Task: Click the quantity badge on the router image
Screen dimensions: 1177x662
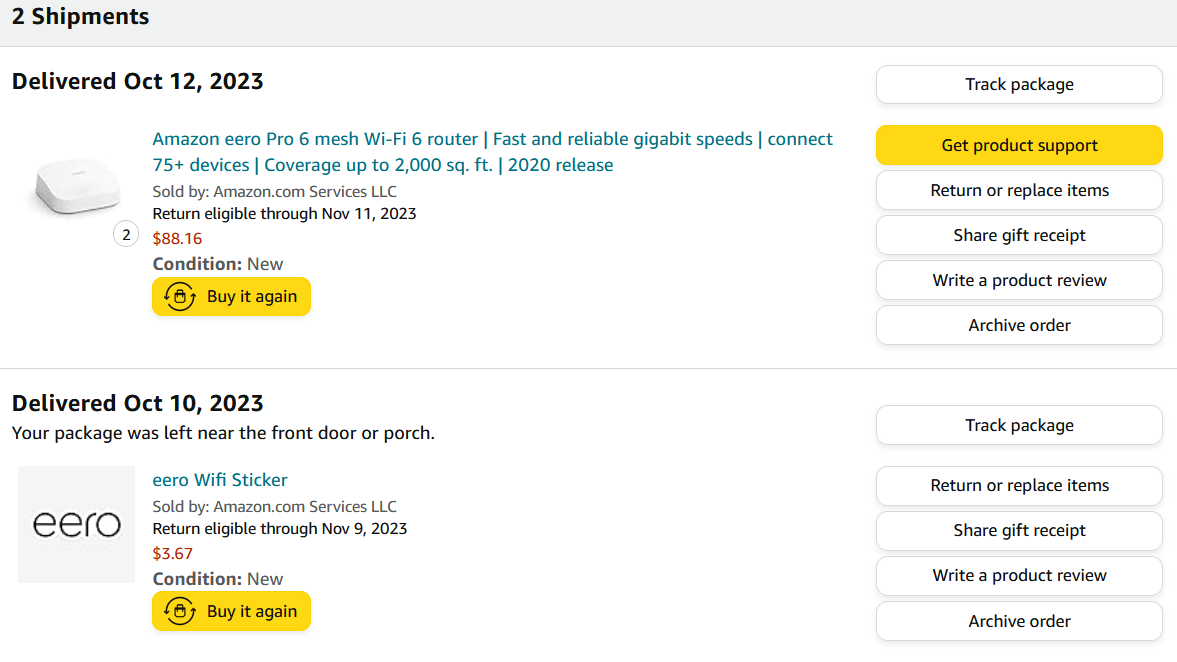Action: [x=126, y=235]
